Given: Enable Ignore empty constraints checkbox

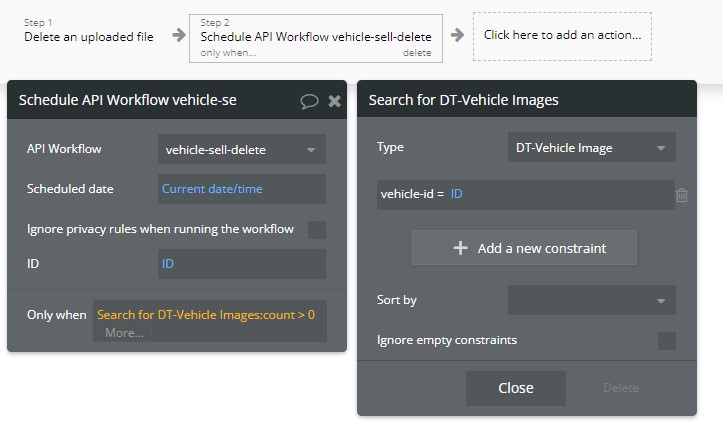Looking at the screenshot, I should pyautogui.click(x=666, y=341).
